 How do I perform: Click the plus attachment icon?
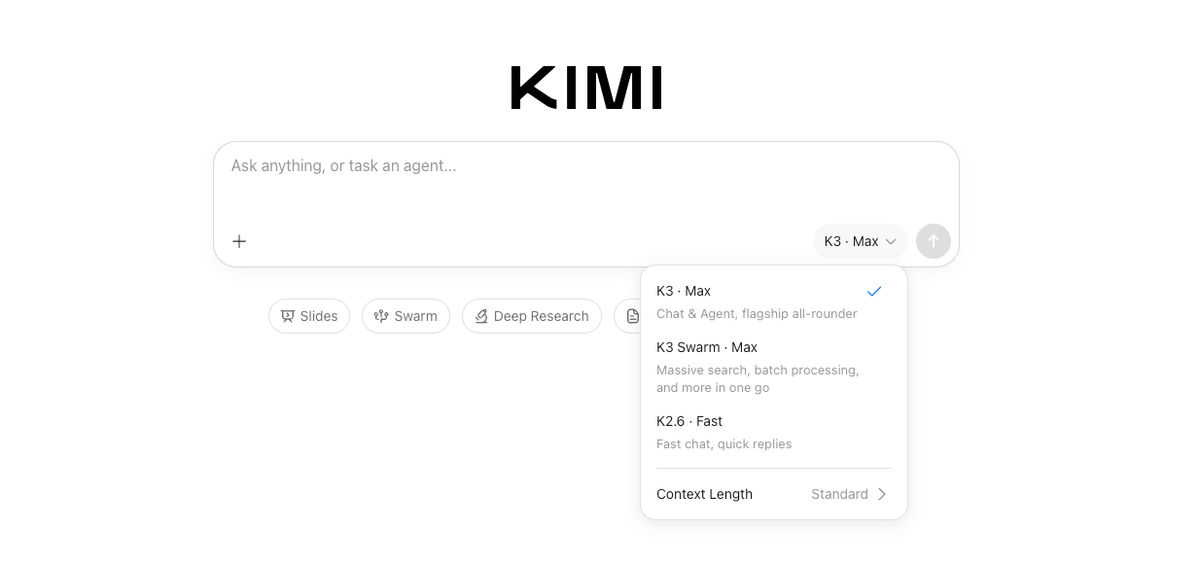coord(239,241)
